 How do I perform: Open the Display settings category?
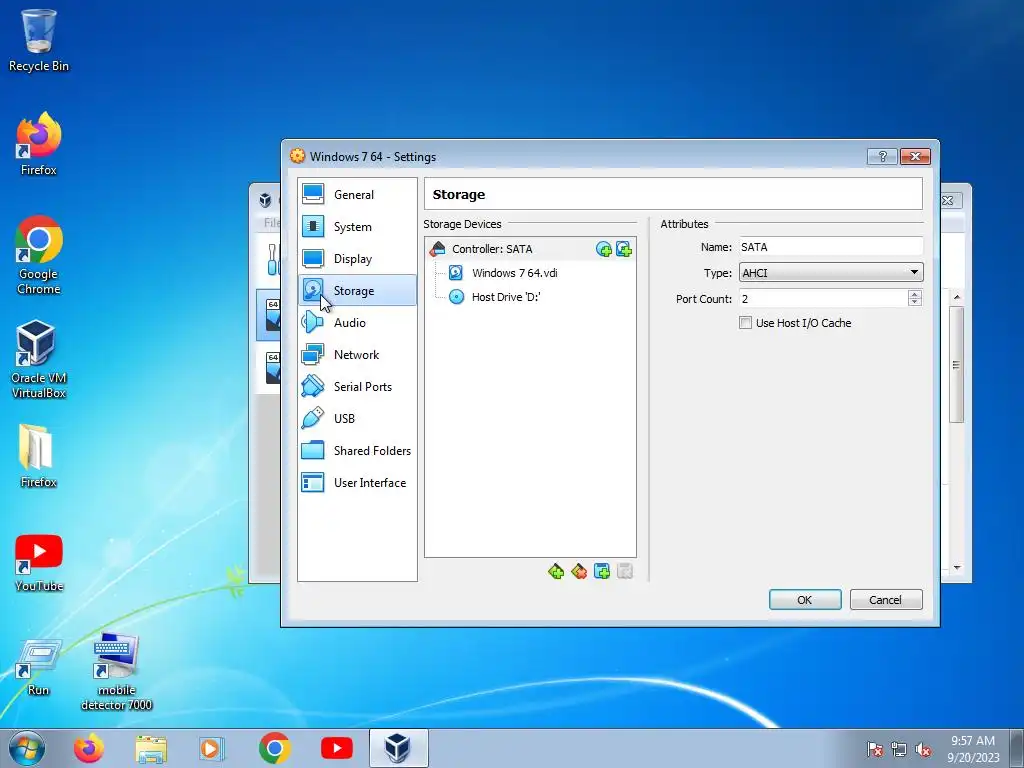357,259
